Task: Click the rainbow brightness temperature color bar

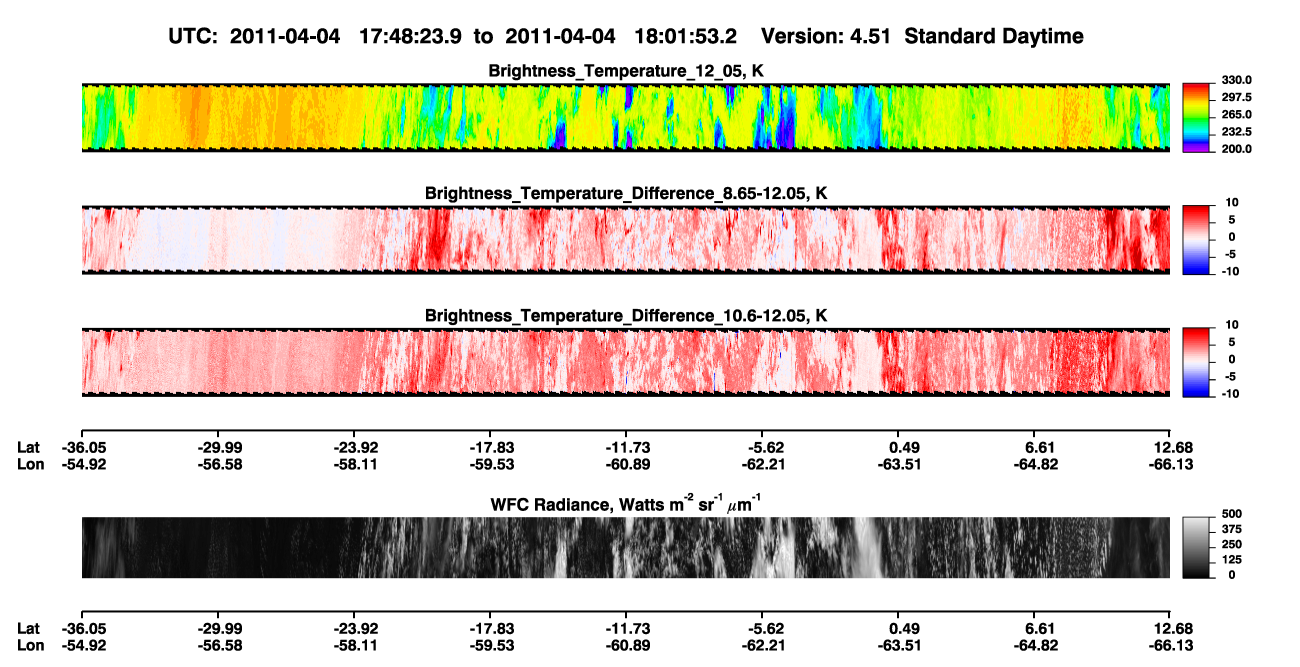Action: click(x=1197, y=118)
